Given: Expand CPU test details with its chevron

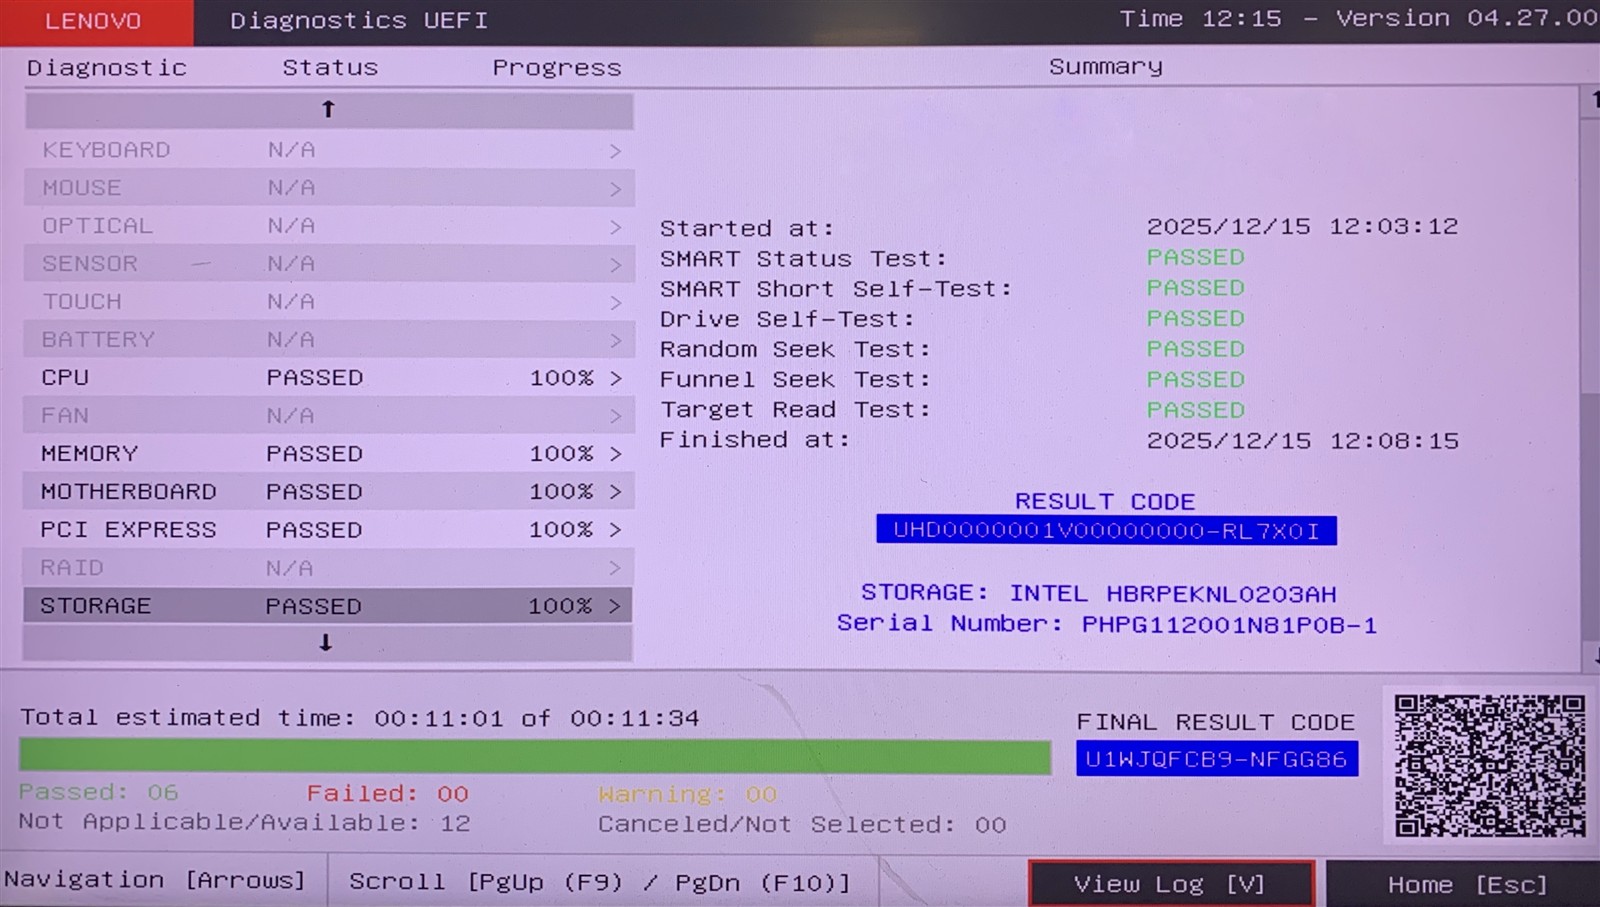Looking at the screenshot, I should [616, 378].
